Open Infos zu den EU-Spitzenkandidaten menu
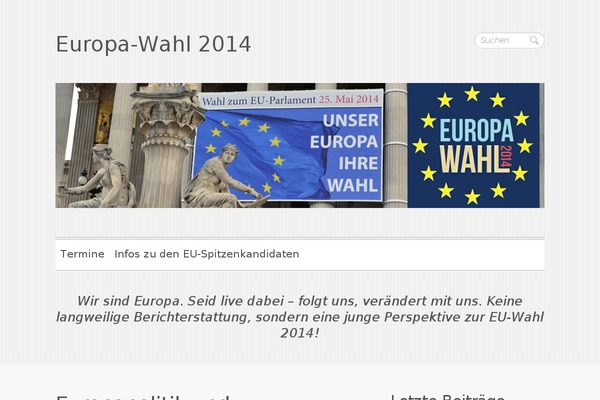This screenshot has width=600, height=400. pos(207,254)
